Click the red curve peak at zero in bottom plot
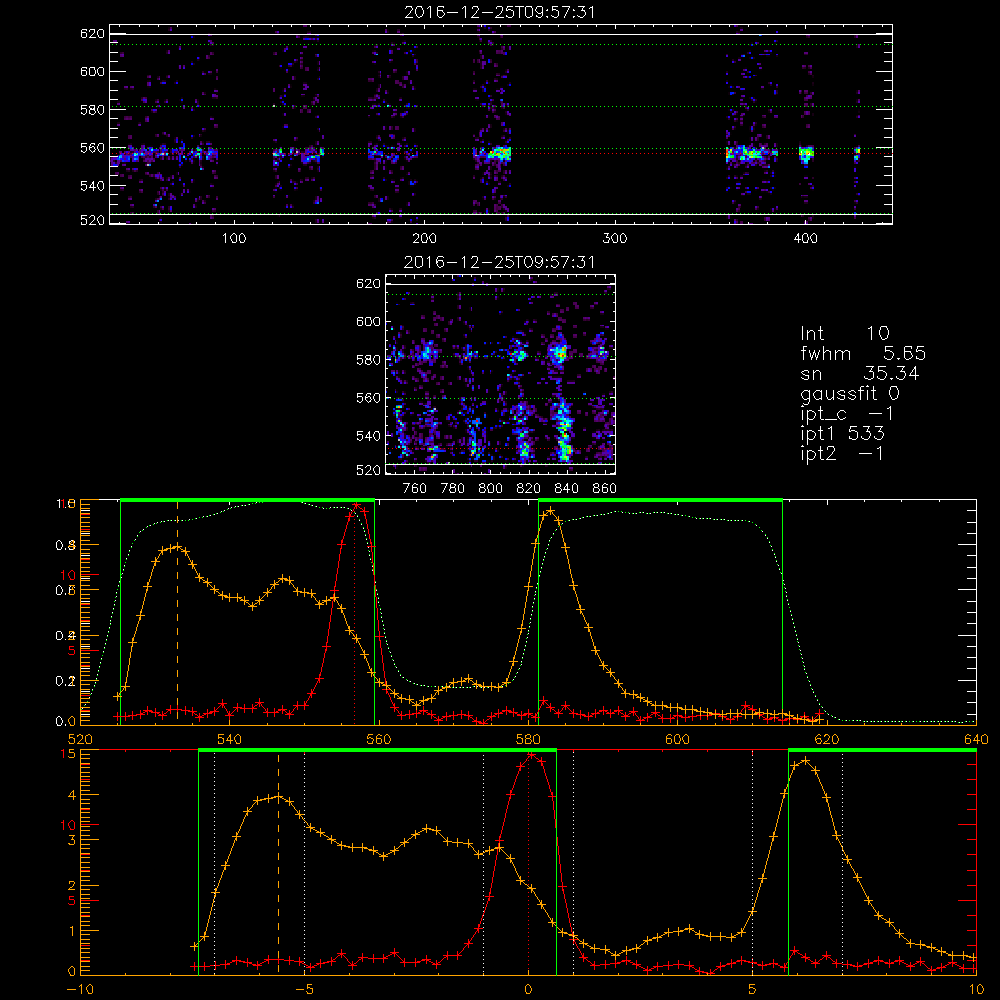The image size is (1000, 1000). click(531, 755)
